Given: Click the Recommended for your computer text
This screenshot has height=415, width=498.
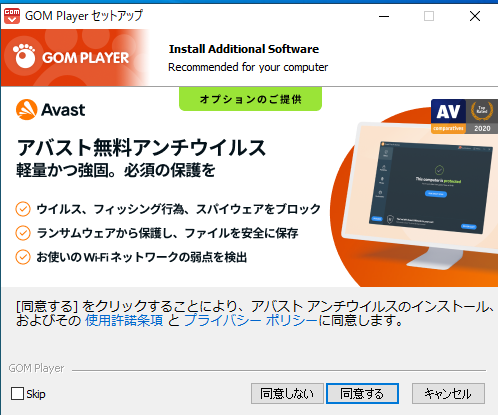Looking at the screenshot, I should pyautogui.click(x=248, y=67).
